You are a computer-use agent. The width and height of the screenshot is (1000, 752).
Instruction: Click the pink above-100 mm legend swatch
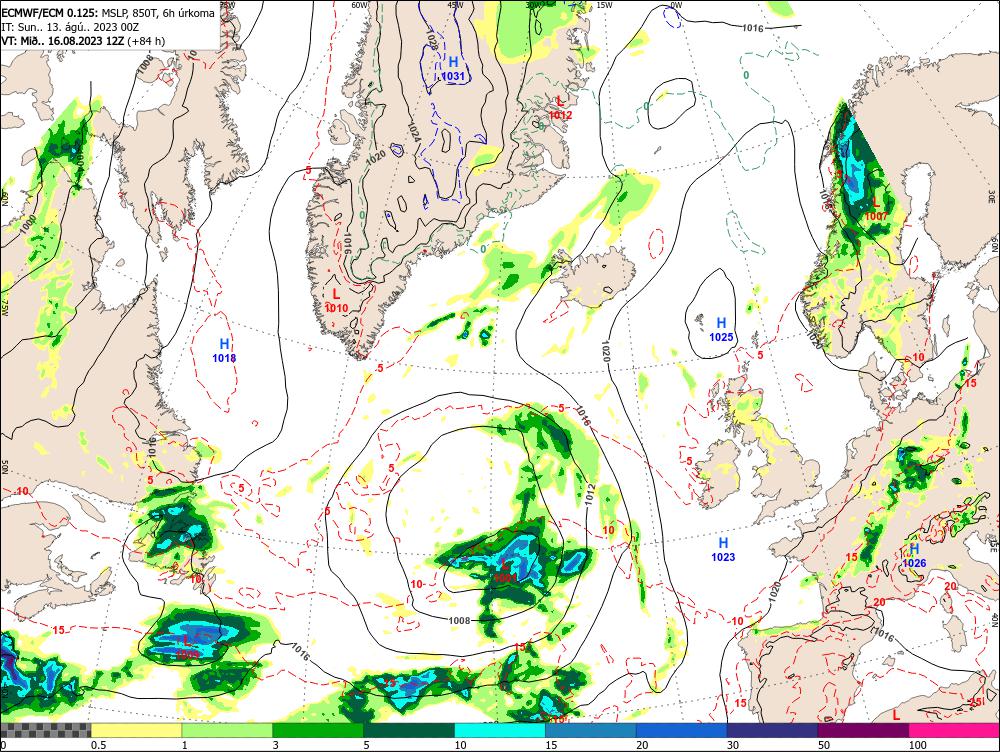click(x=954, y=730)
